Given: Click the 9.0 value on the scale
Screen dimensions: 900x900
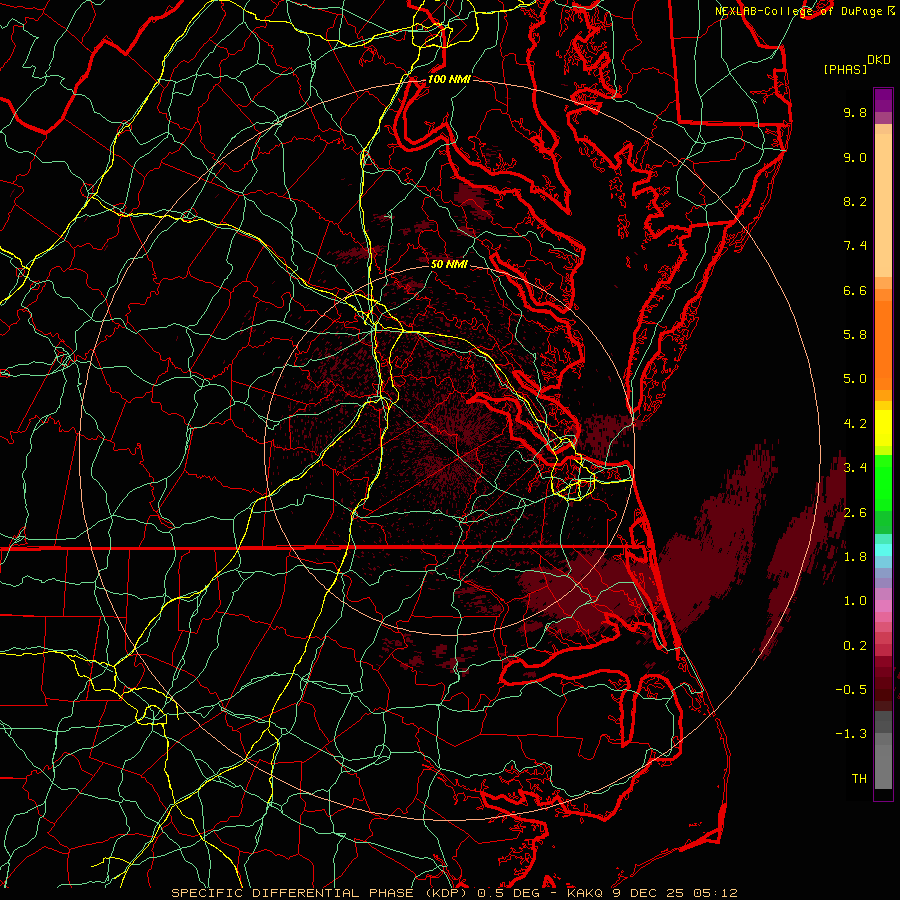Looking at the screenshot, I should click(x=855, y=157).
